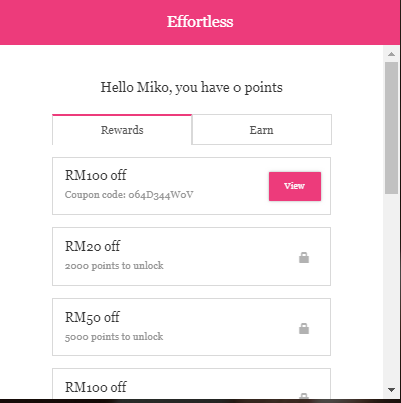Screen dimensions: 401x403
Task: Click coupon code 064D344WoV text
Action: click(129, 195)
